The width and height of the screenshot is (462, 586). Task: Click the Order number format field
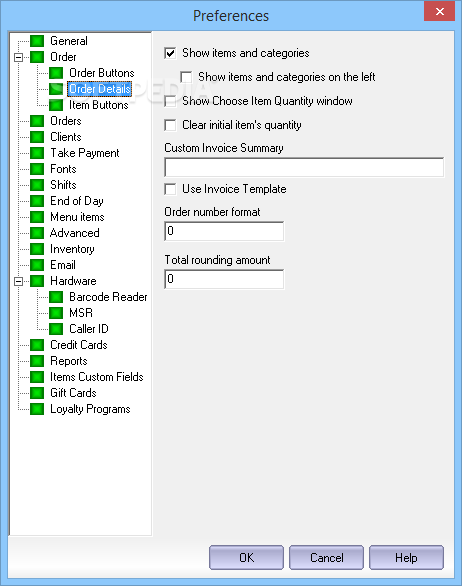tap(224, 231)
